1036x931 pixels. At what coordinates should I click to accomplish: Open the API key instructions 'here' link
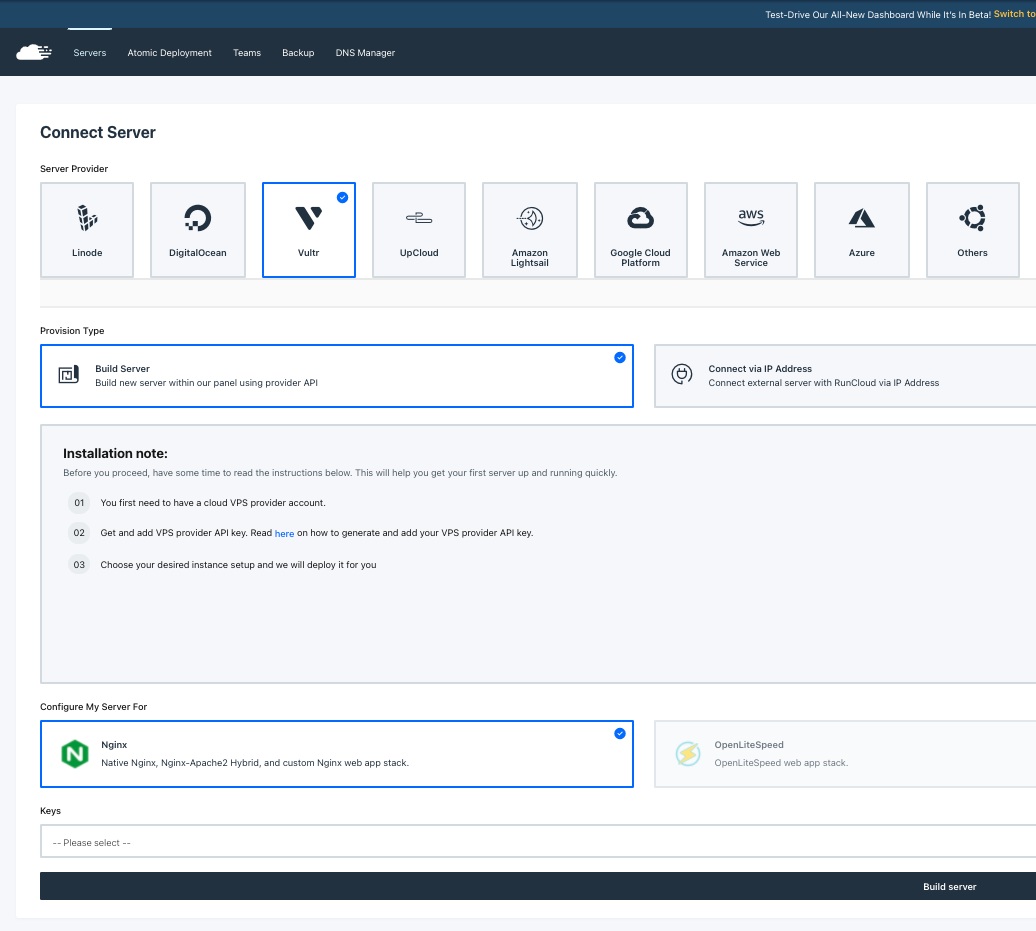pos(284,533)
